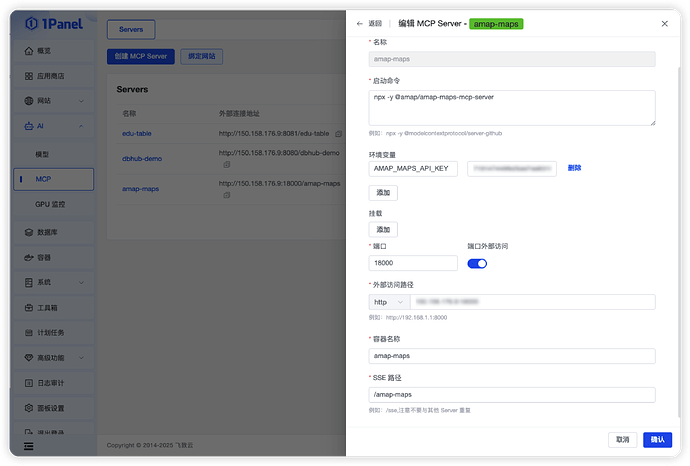
Task: Click the 启动命令 textarea
Action: pos(512,108)
